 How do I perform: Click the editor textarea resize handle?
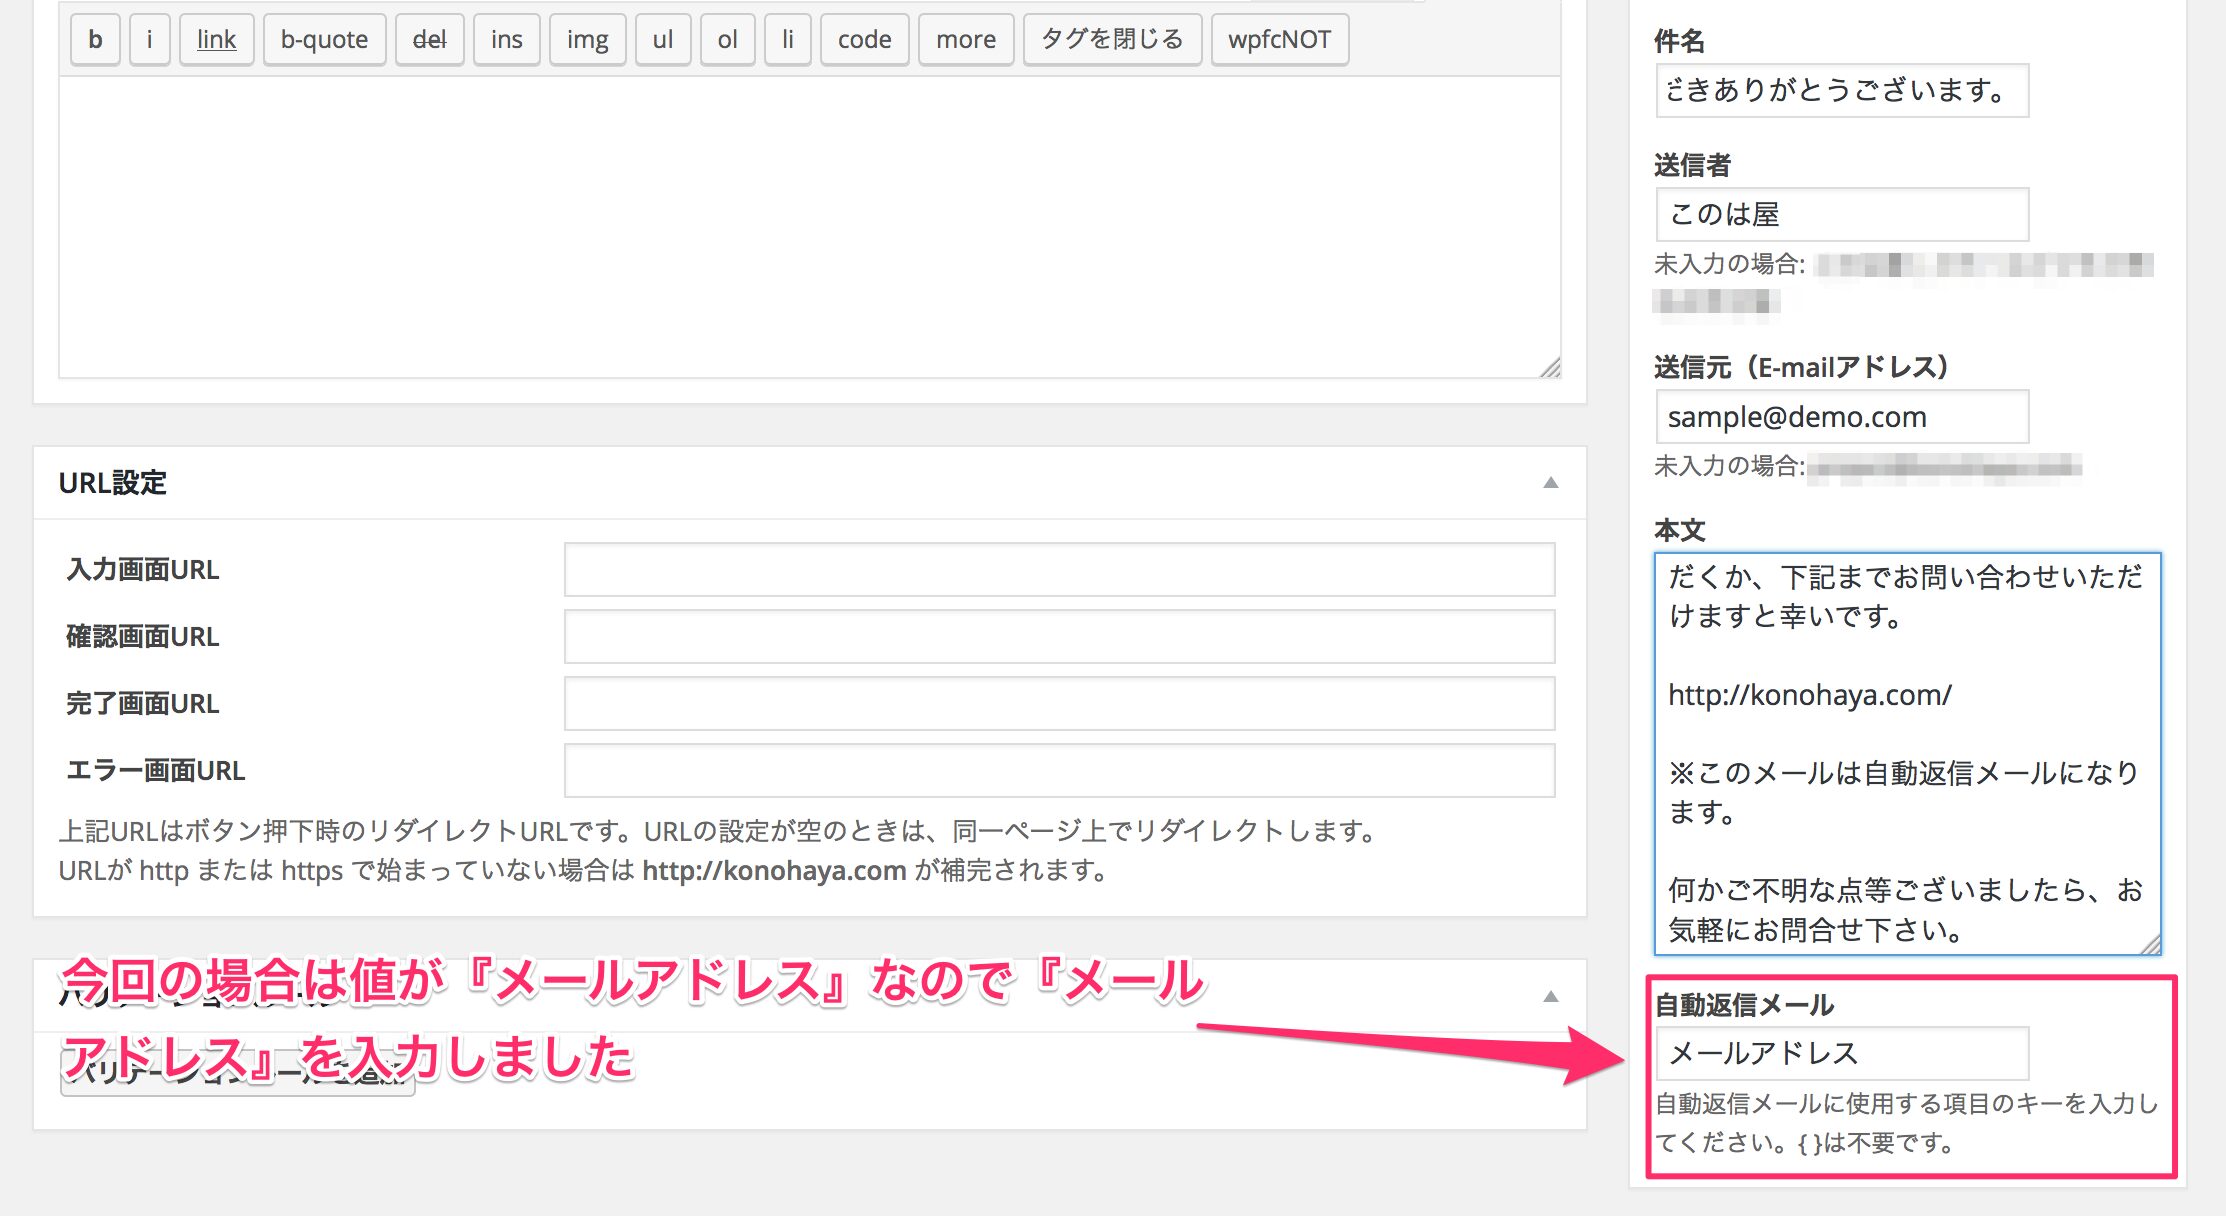[x=1550, y=368]
